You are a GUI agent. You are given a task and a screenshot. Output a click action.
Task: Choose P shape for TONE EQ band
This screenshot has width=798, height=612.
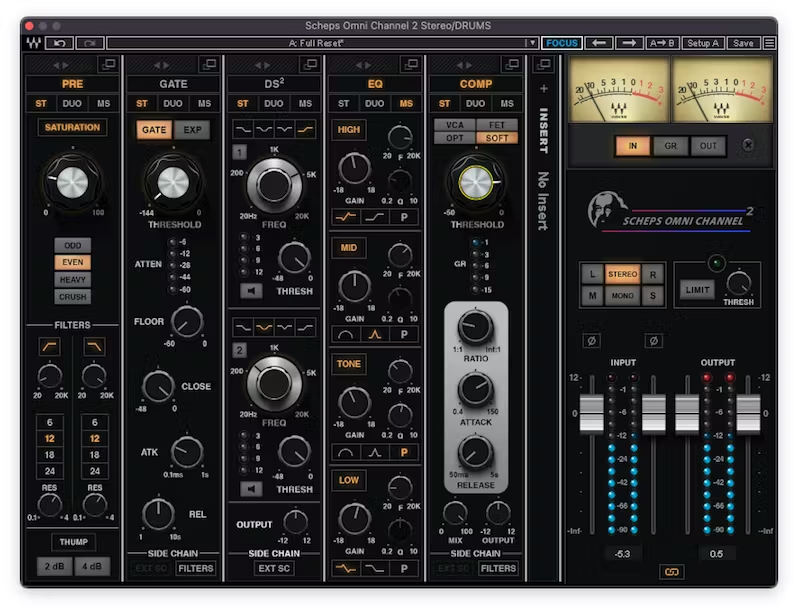(x=404, y=452)
